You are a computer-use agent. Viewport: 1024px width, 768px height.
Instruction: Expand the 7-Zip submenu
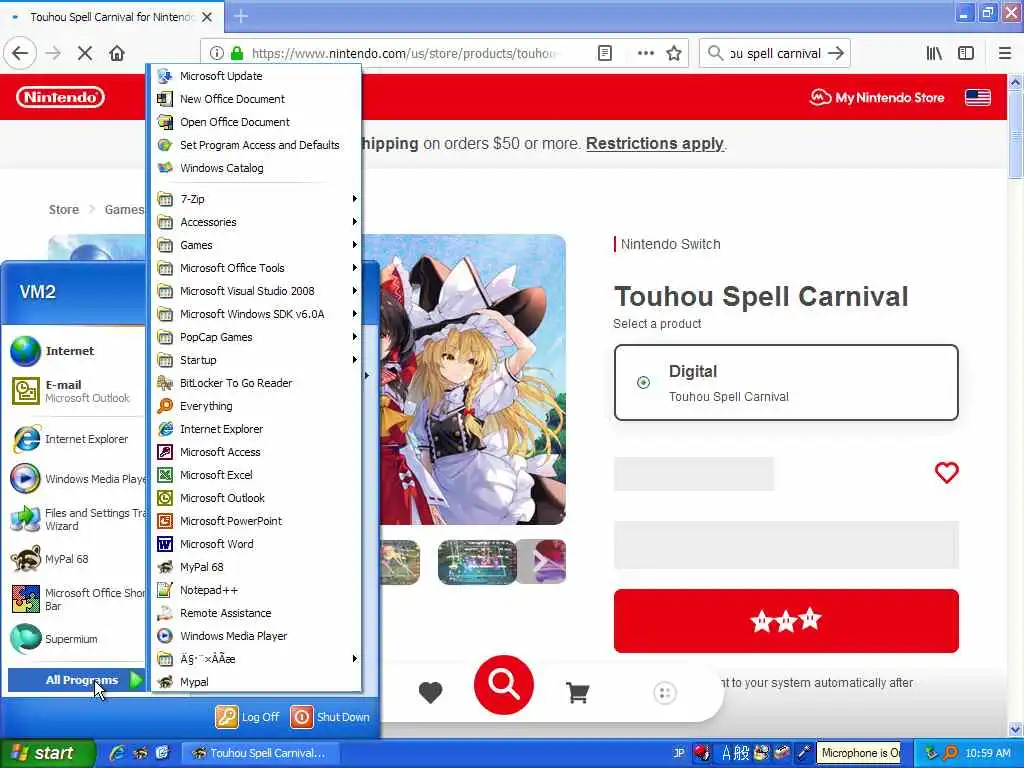257,199
